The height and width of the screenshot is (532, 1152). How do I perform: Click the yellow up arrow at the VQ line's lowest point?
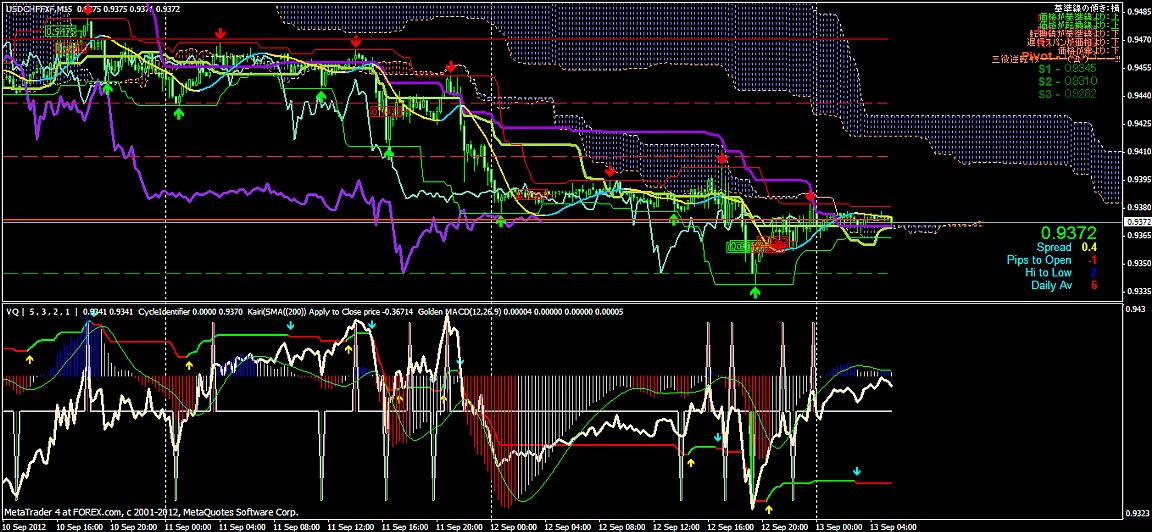(x=770, y=508)
